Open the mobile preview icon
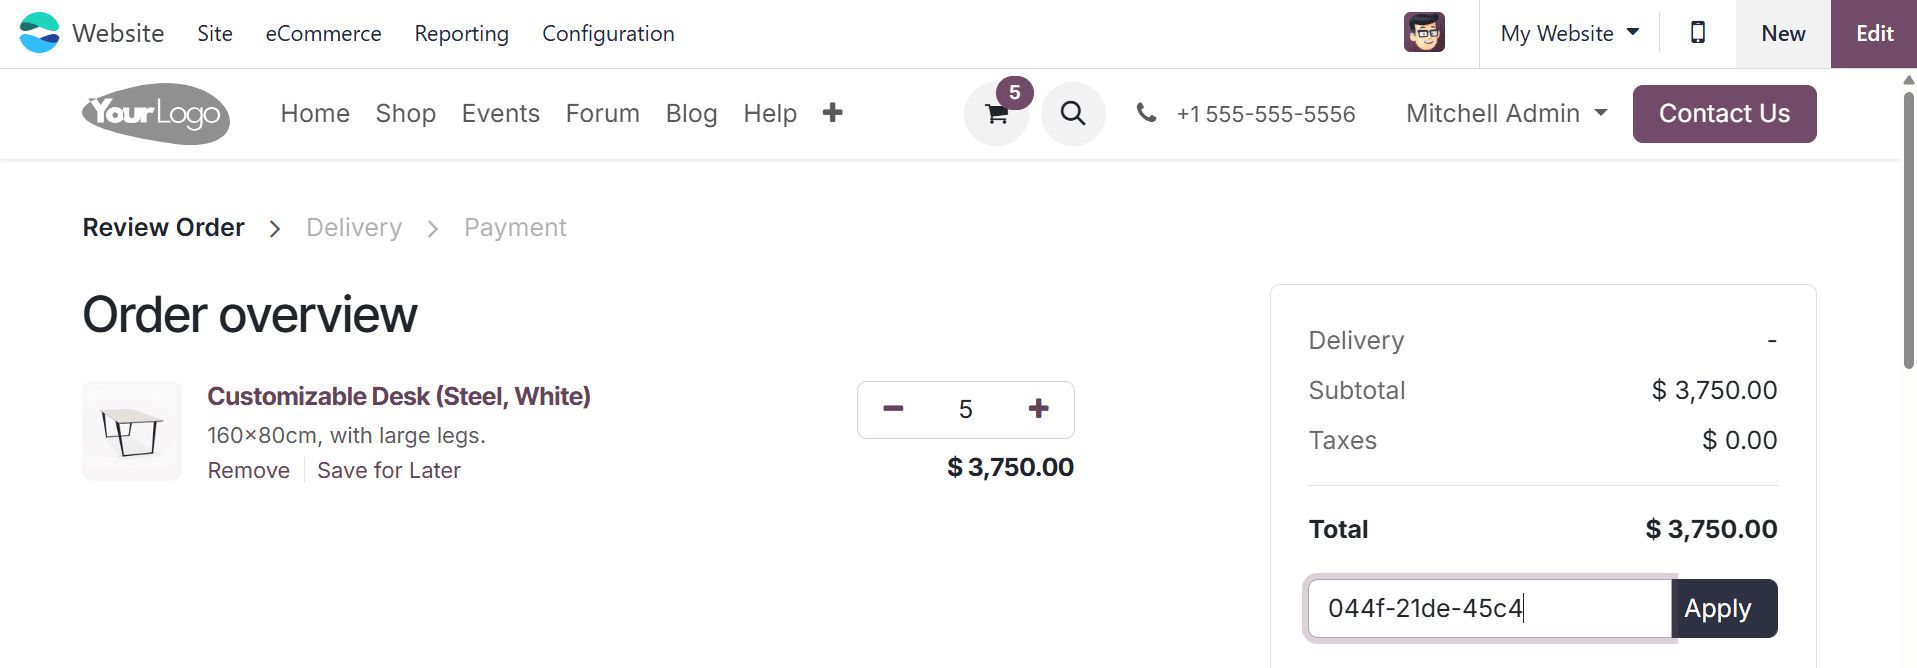This screenshot has width=1917, height=668. tap(1697, 33)
